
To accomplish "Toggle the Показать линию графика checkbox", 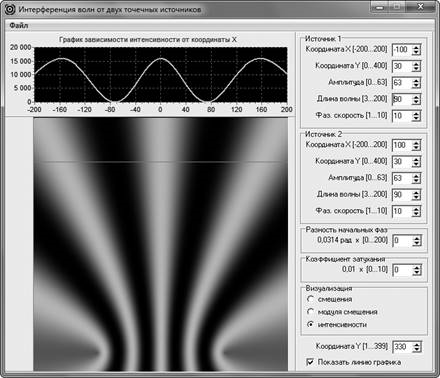I will point(310,362).
